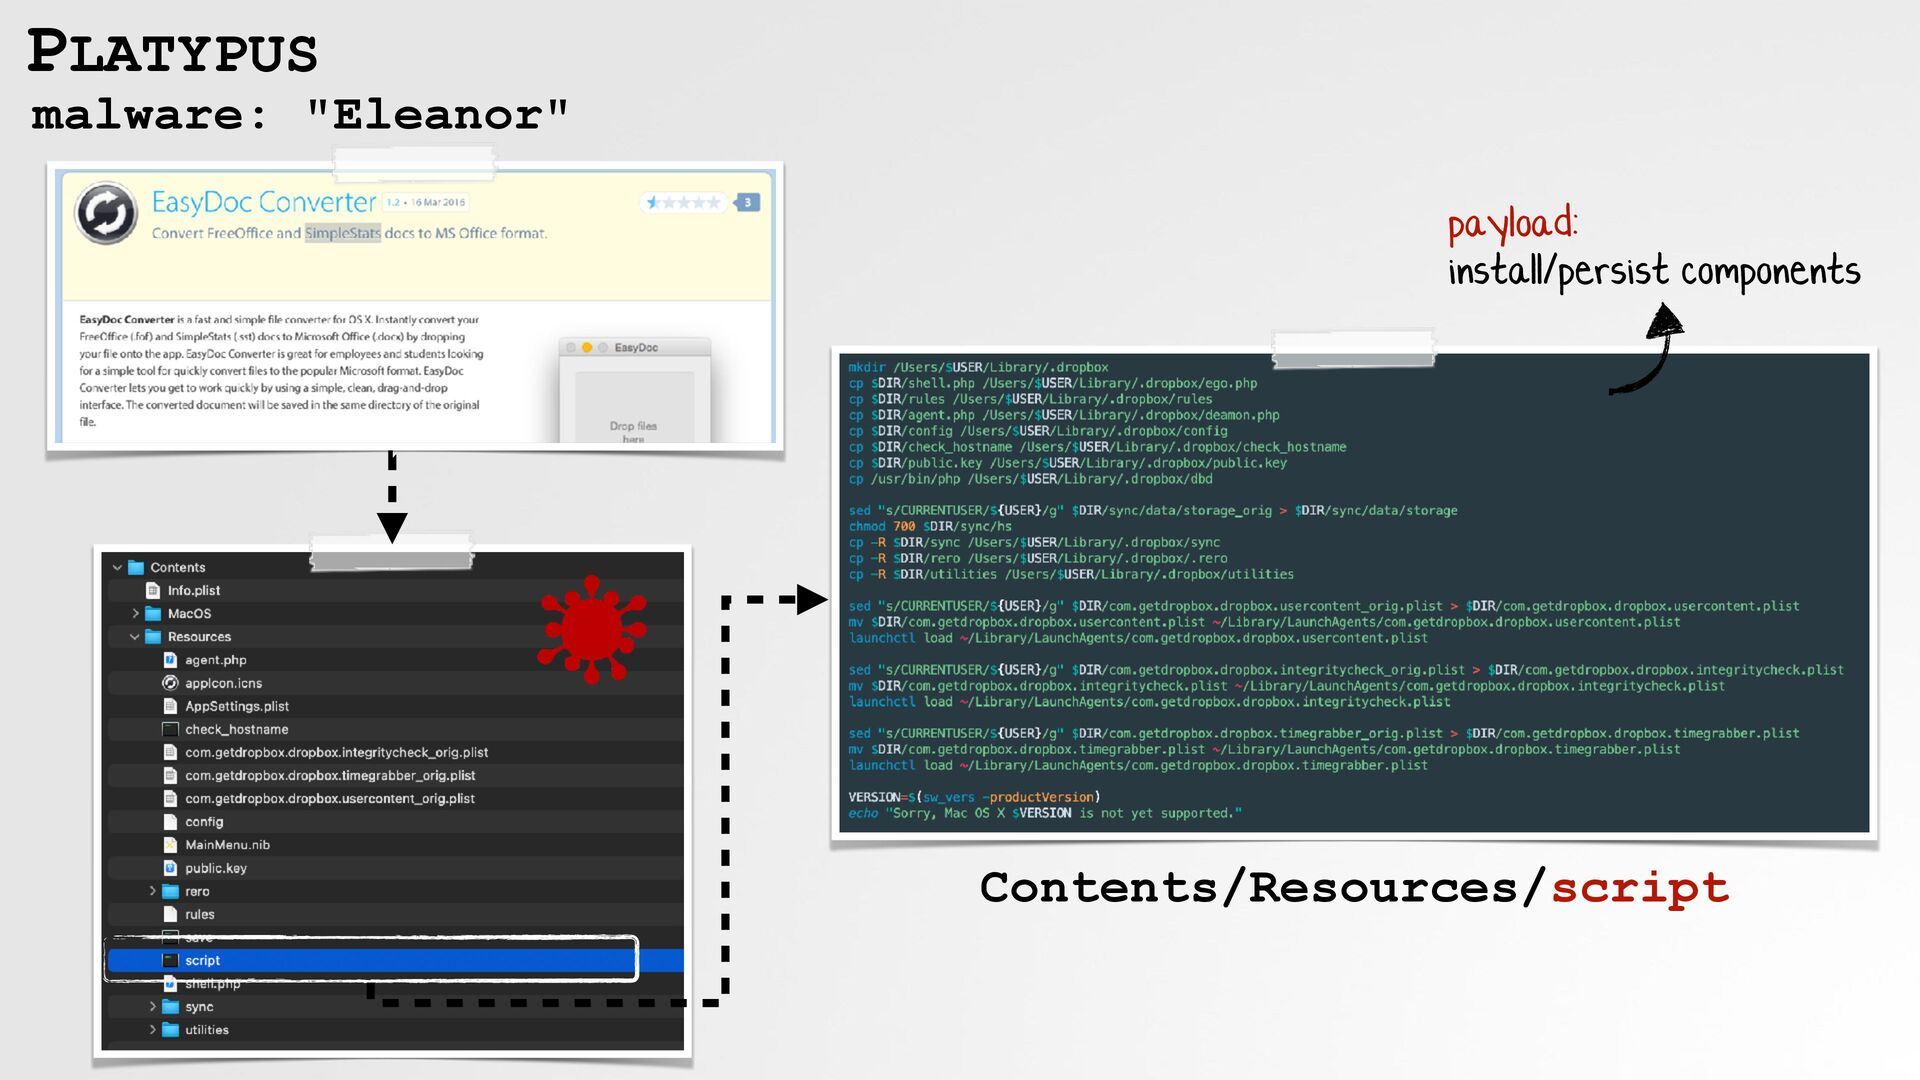Viewport: 1920px width, 1080px height.
Task: Expand the MacOS folder chevron
Action: [x=135, y=613]
